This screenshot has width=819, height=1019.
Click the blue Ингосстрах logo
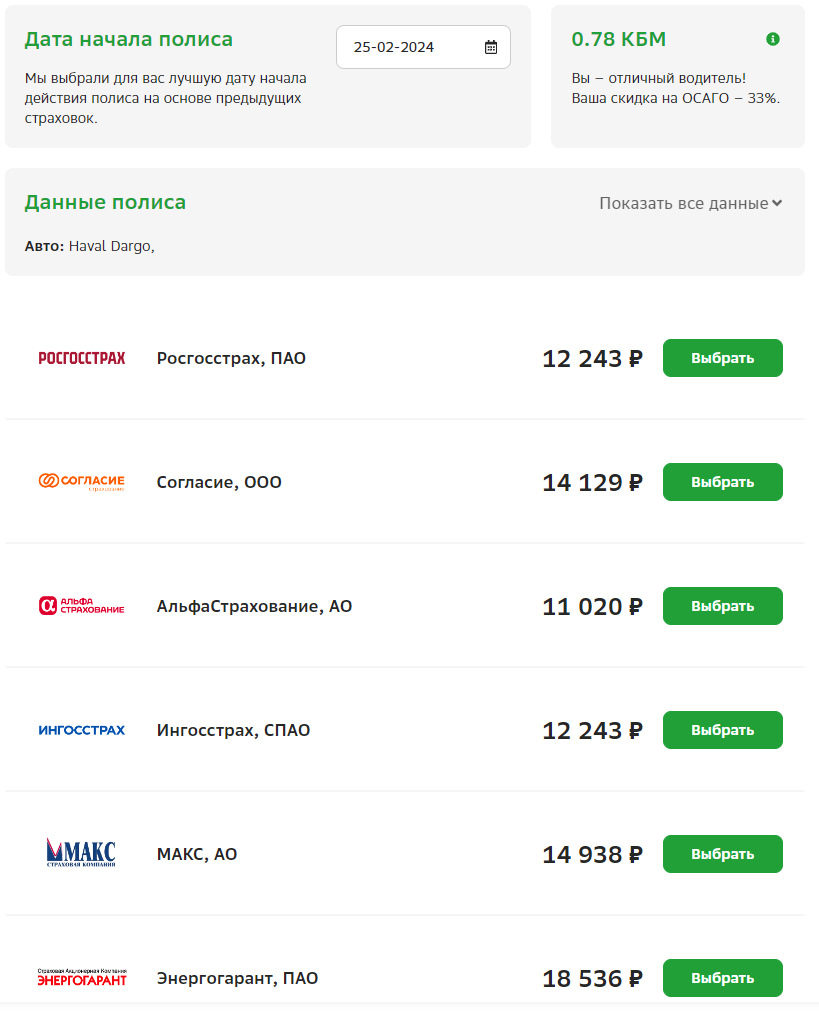point(82,730)
